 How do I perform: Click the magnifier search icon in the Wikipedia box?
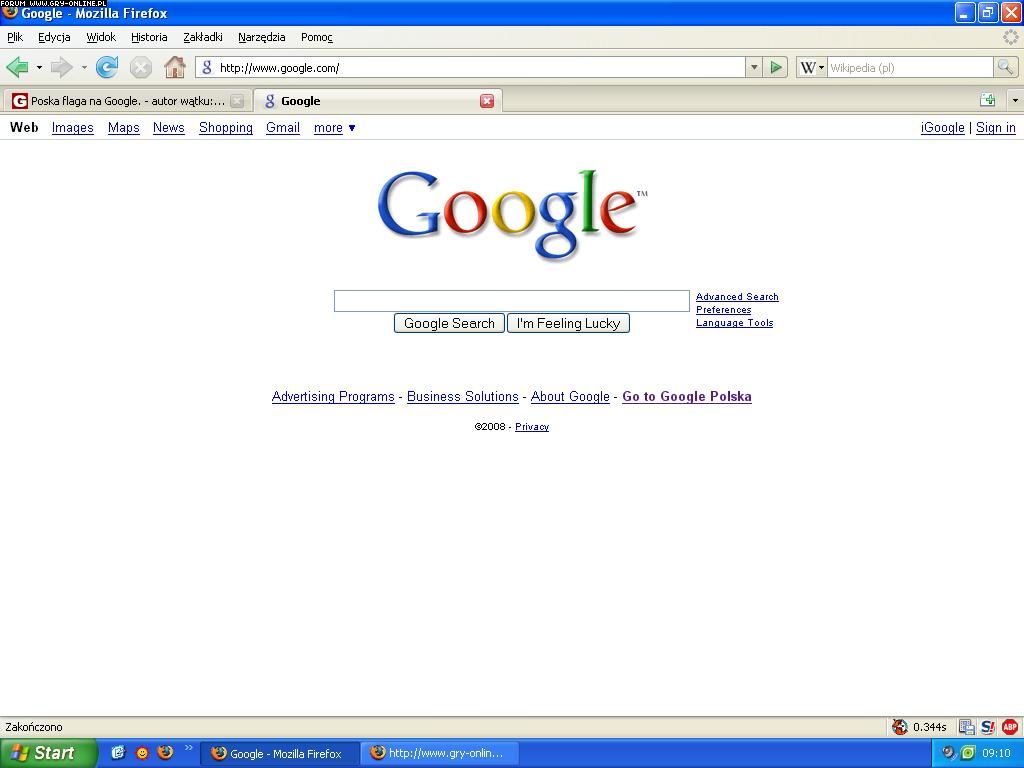point(1005,67)
